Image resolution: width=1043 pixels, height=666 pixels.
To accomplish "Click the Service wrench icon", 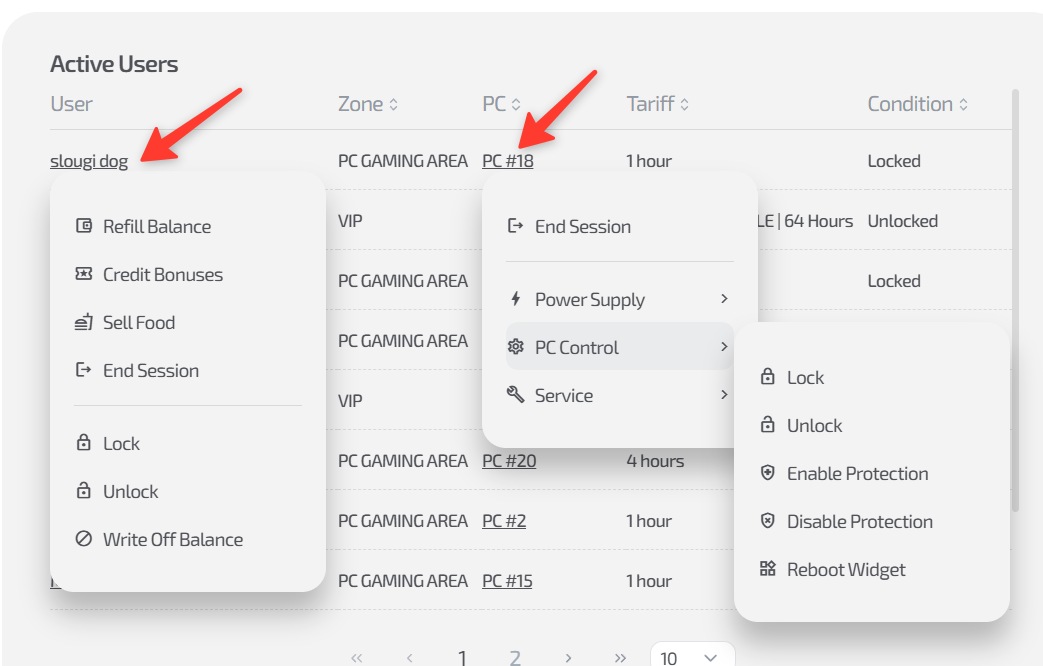I will point(516,395).
